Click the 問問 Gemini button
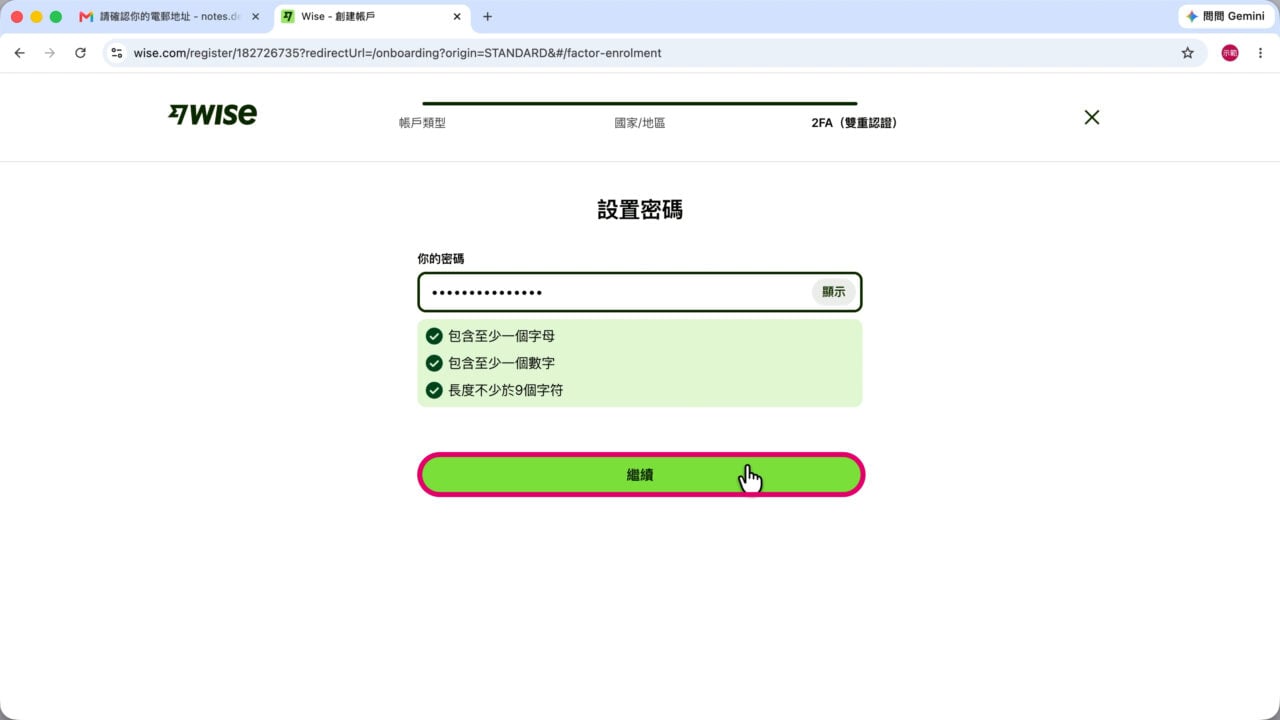Screen dimensions: 1280x720 click(x=1225, y=17)
